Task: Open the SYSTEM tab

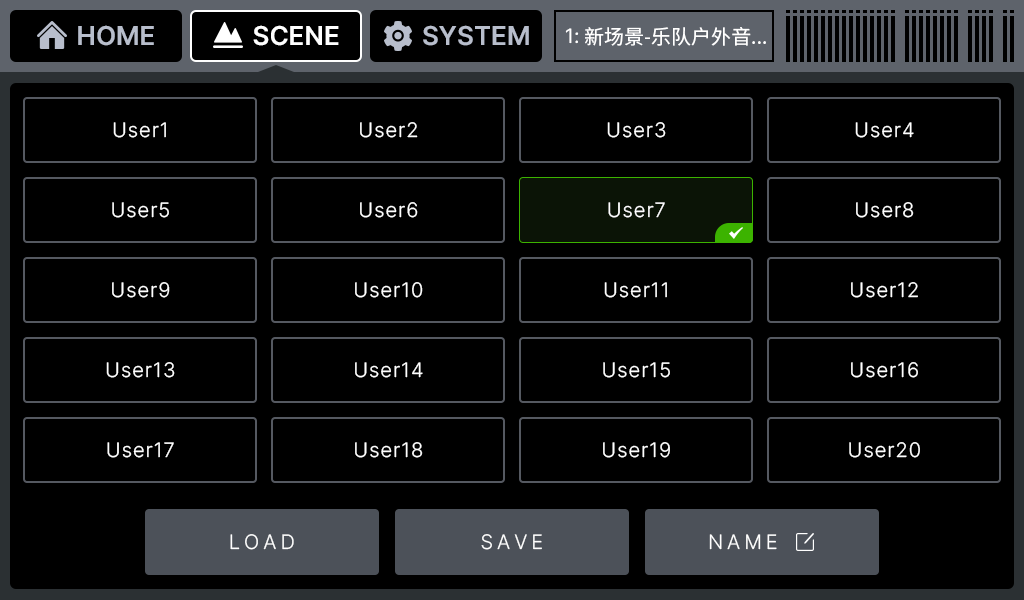Action: click(455, 35)
